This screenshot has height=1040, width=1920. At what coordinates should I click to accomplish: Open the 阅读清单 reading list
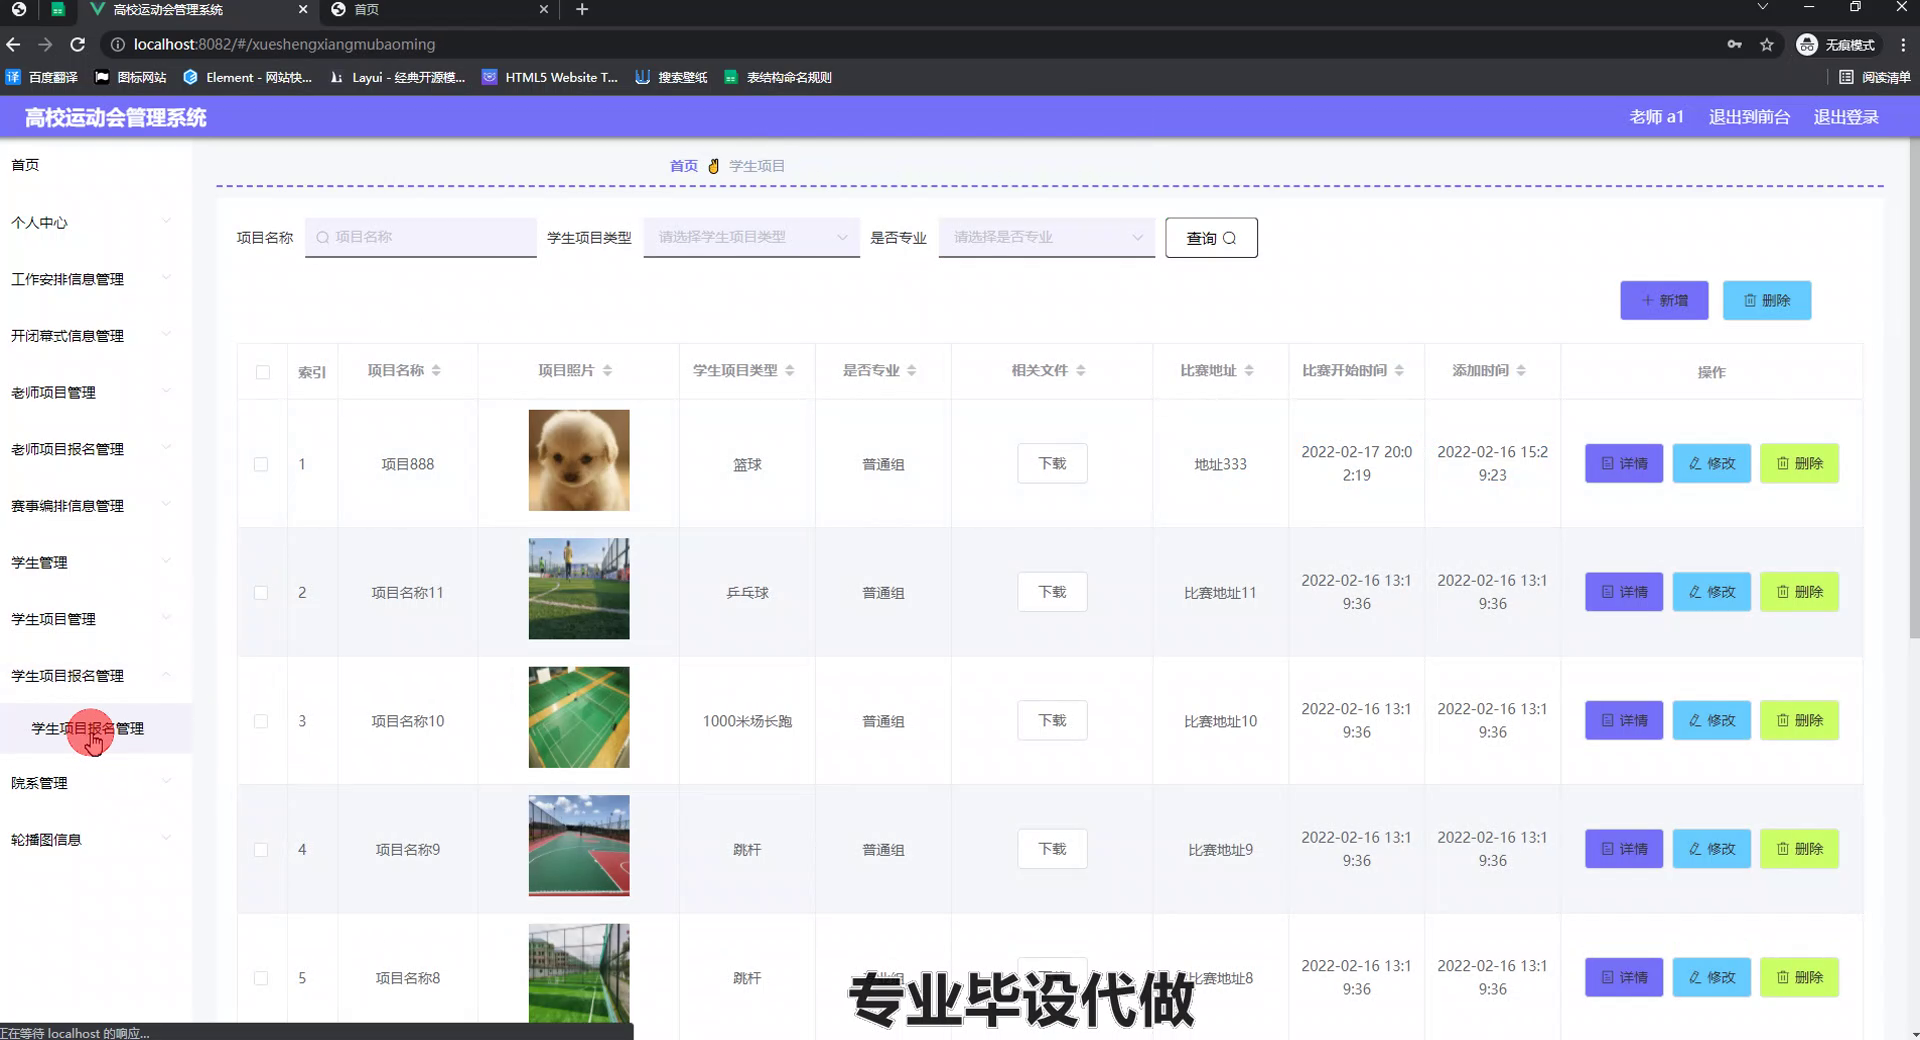coord(1875,77)
